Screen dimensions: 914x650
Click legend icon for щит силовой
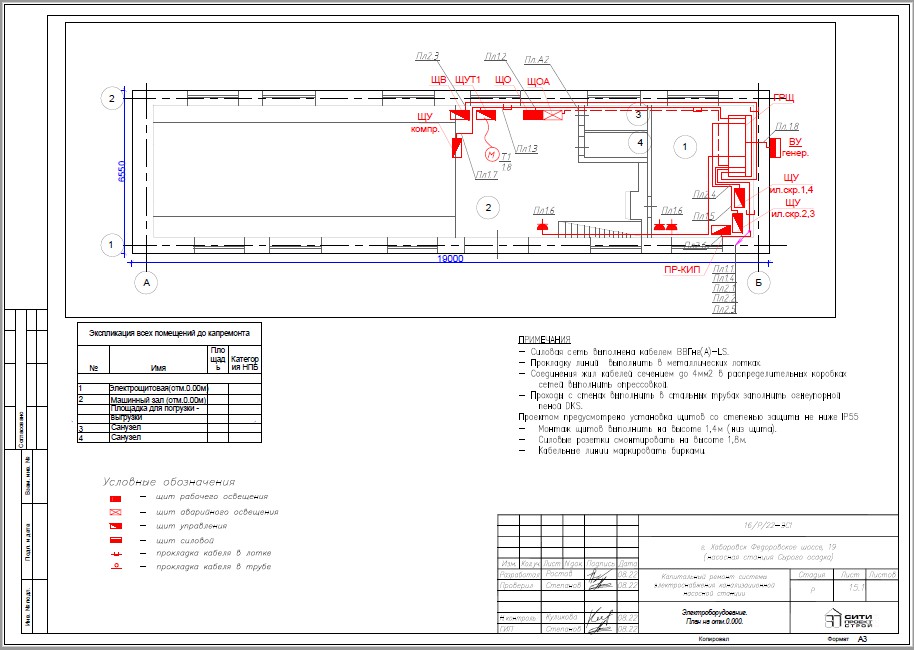(x=115, y=540)
